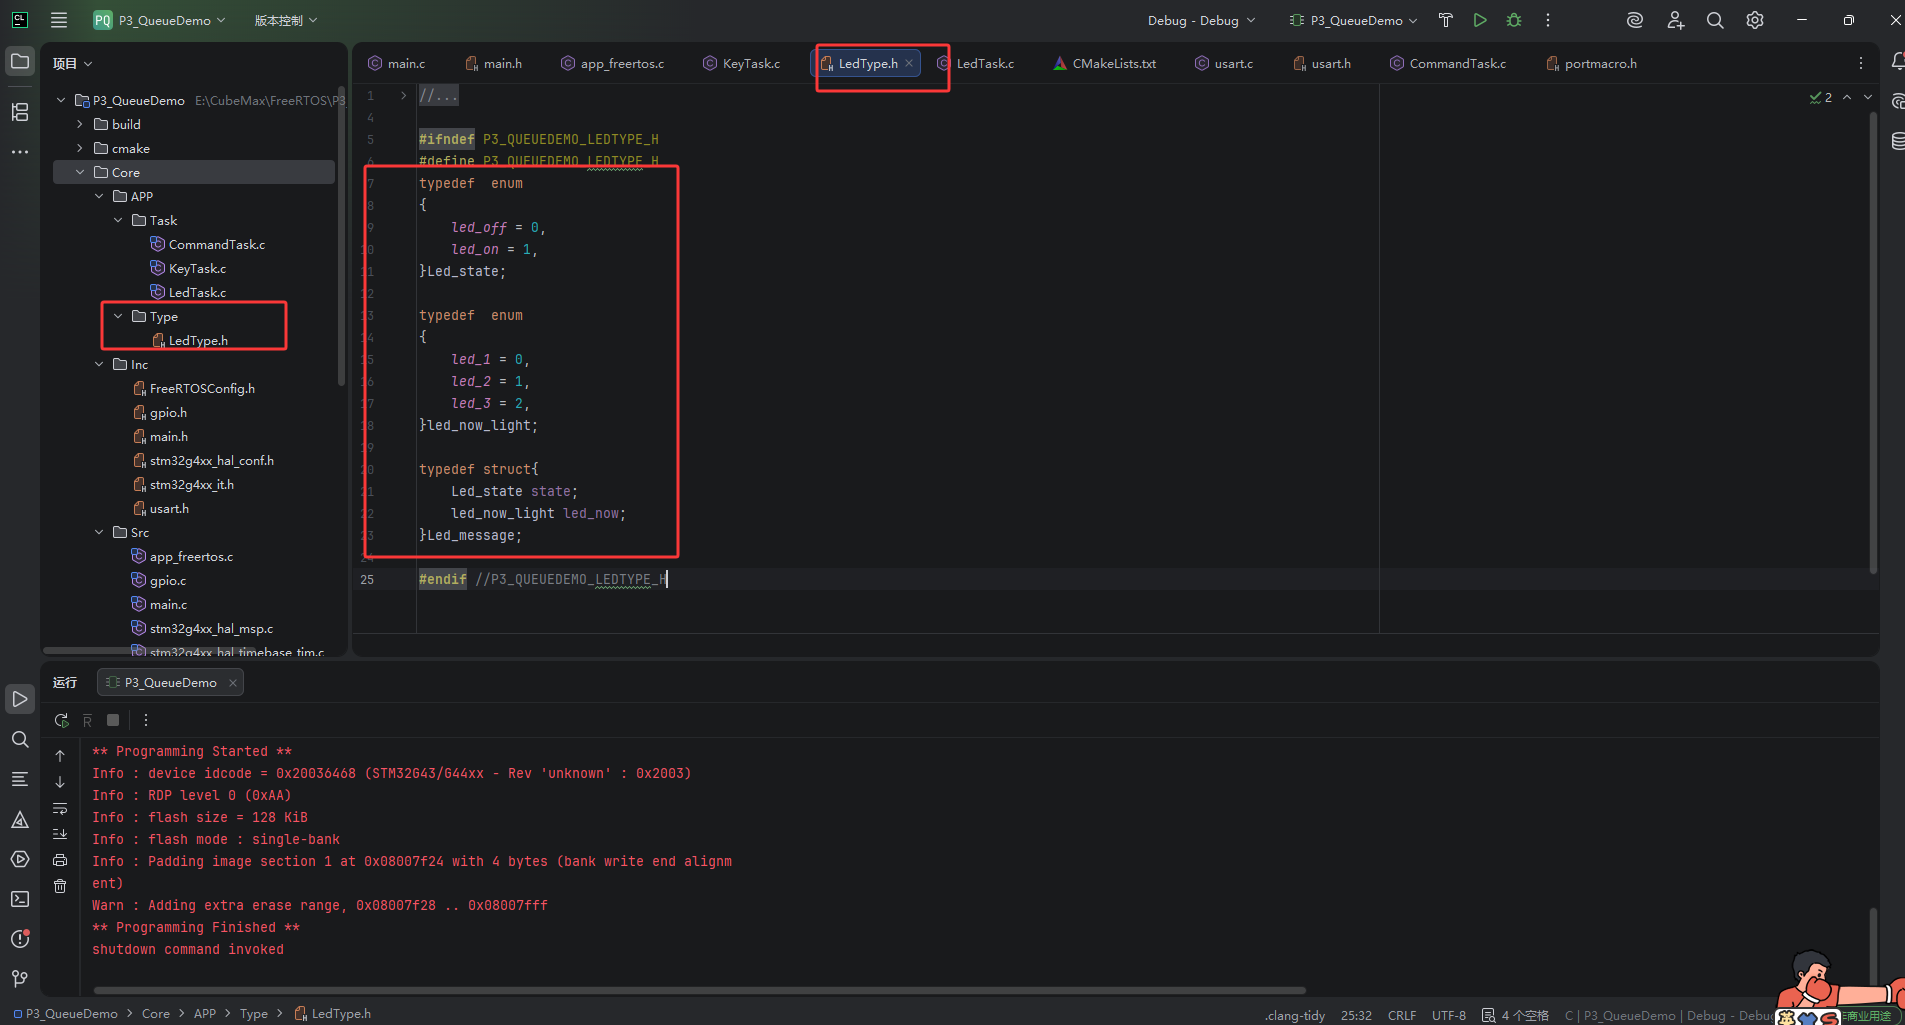Switch to the CMakeLists.txt tab
Screen dimensions: 1905x1025
click(x=1105, y=63)
